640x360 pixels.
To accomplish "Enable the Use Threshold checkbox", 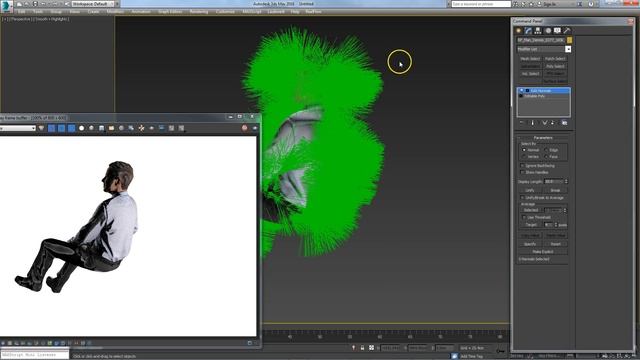I will 524,217.
